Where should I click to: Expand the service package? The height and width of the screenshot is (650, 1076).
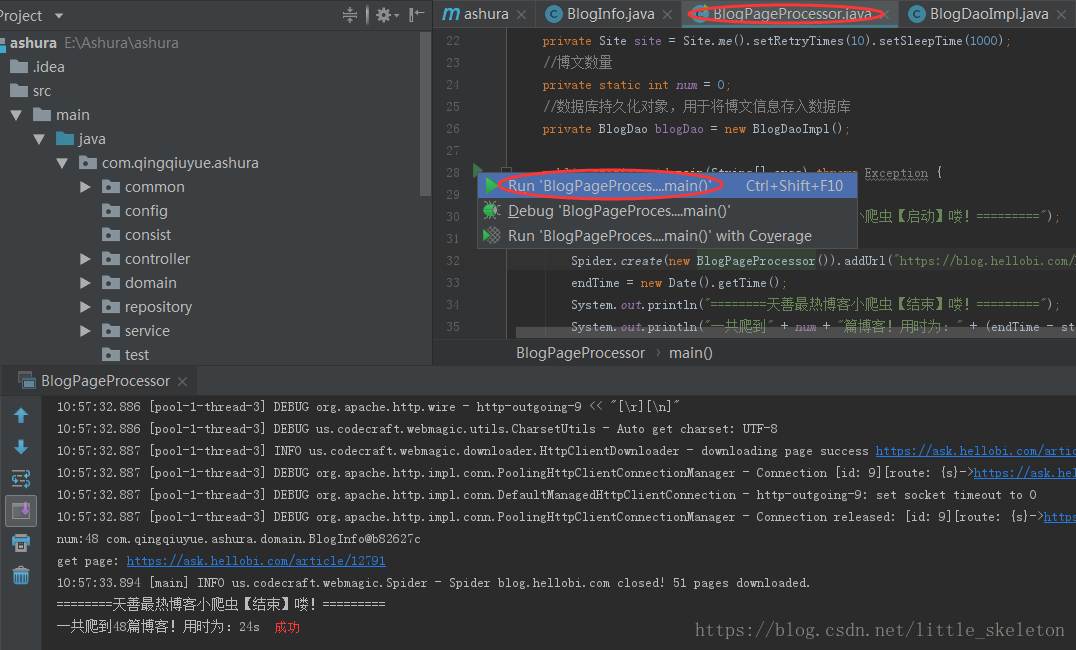(85, 331)
